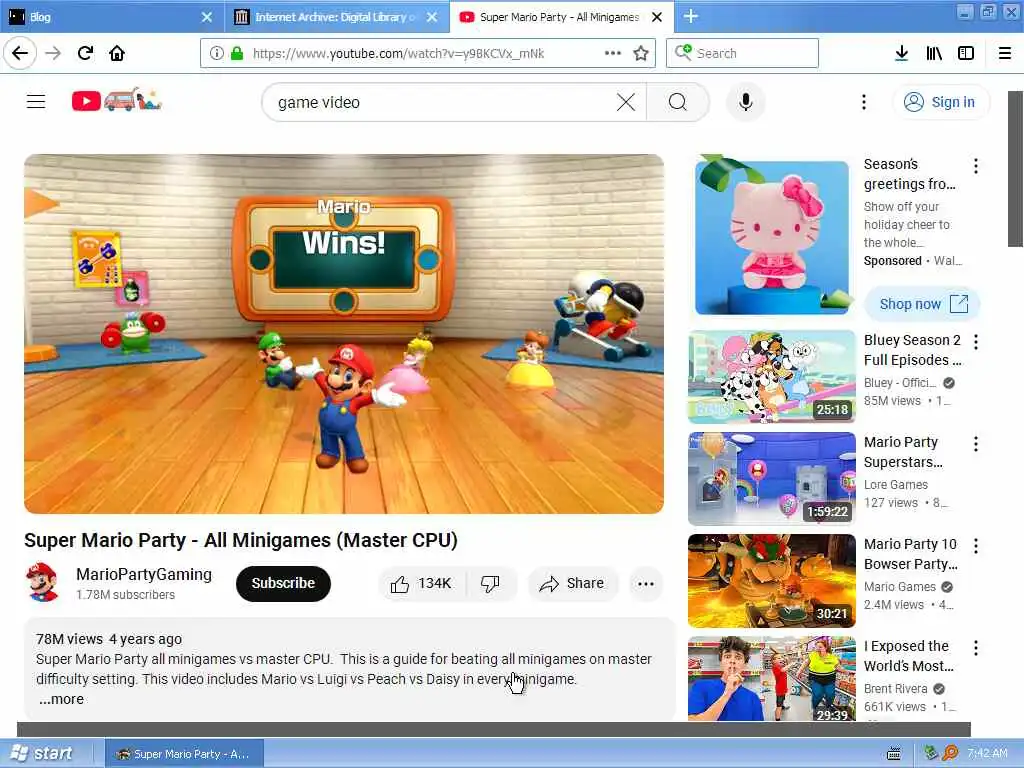Image resolution: width=1024 pixels, height=768 pixels.
Task: Open options menu for Mario Party 10 video
Action: 976,546
